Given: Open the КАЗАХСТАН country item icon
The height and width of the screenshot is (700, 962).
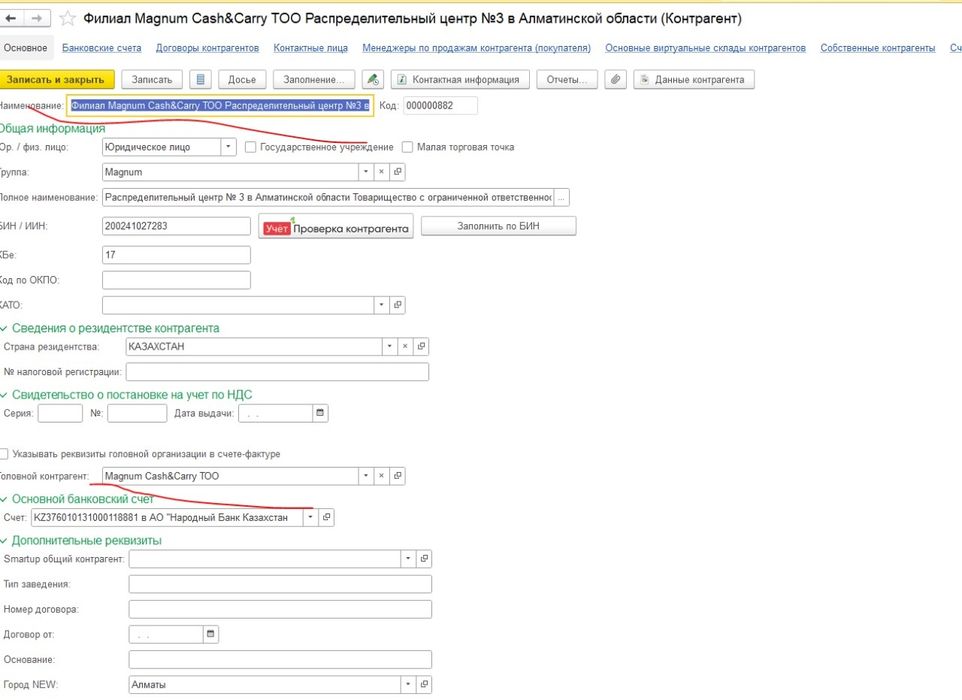Looking at the screenshot, I should [x=421, y=347].
